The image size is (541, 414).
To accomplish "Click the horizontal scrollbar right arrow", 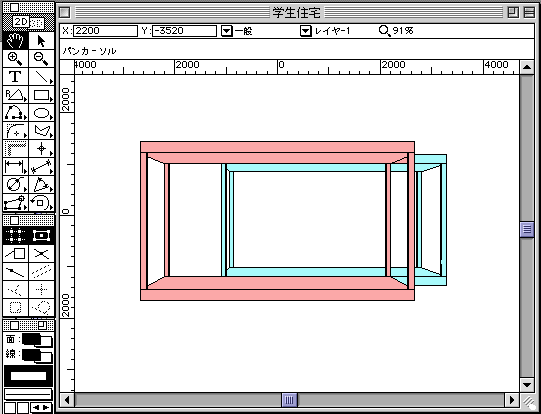I will [512, 401].
